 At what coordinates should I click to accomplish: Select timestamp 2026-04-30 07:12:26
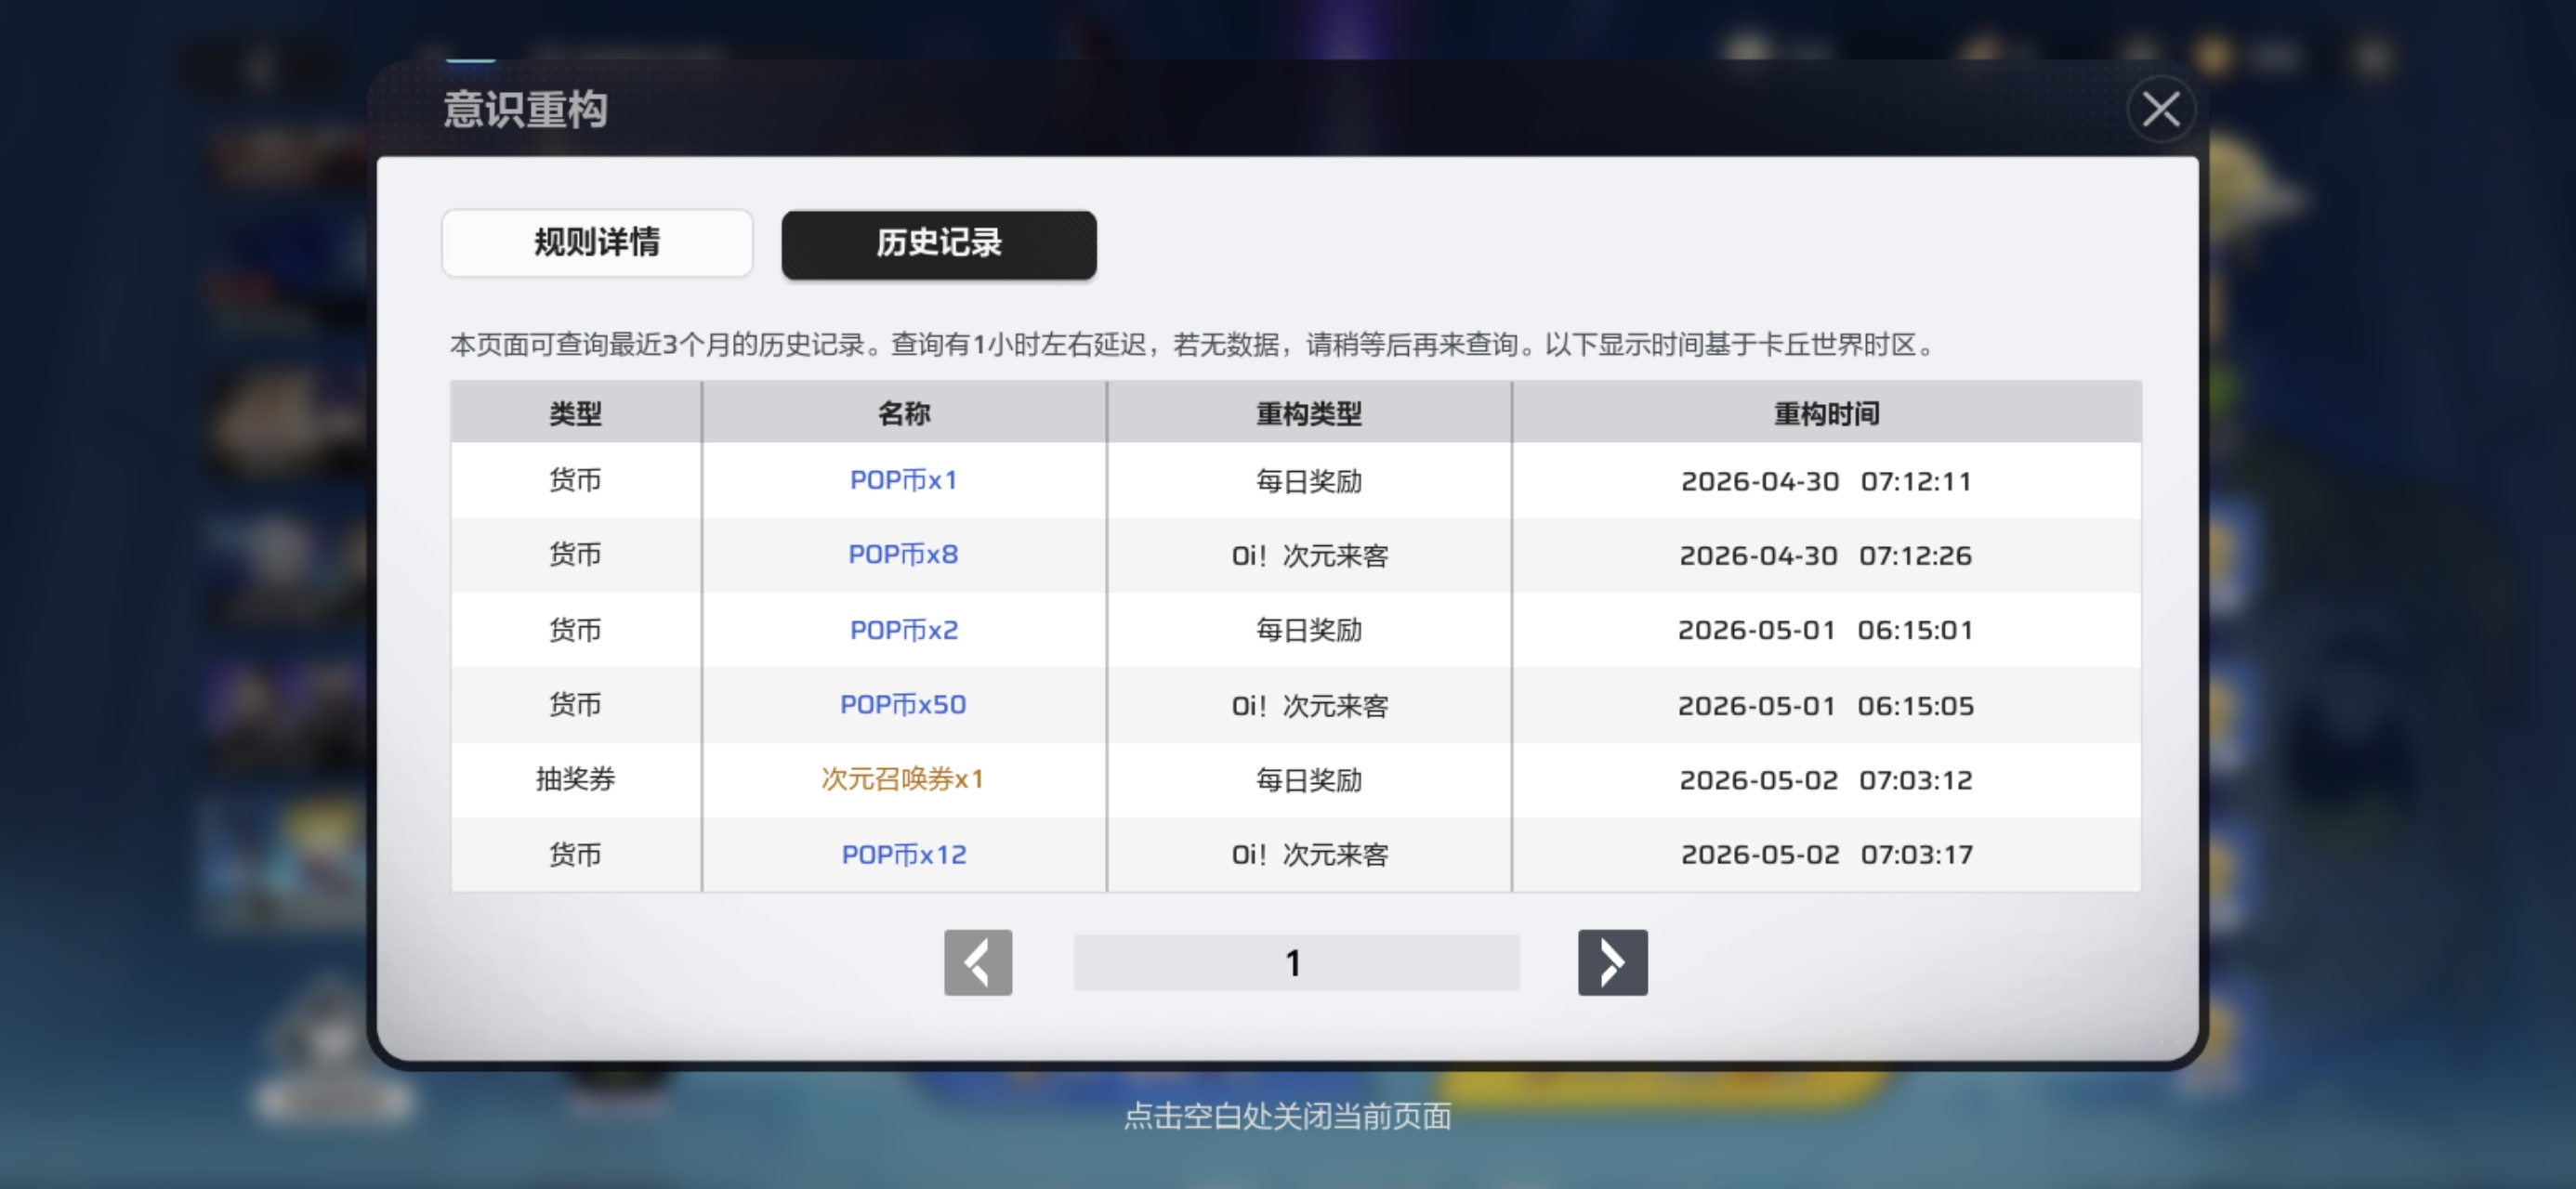[1826, 555]
